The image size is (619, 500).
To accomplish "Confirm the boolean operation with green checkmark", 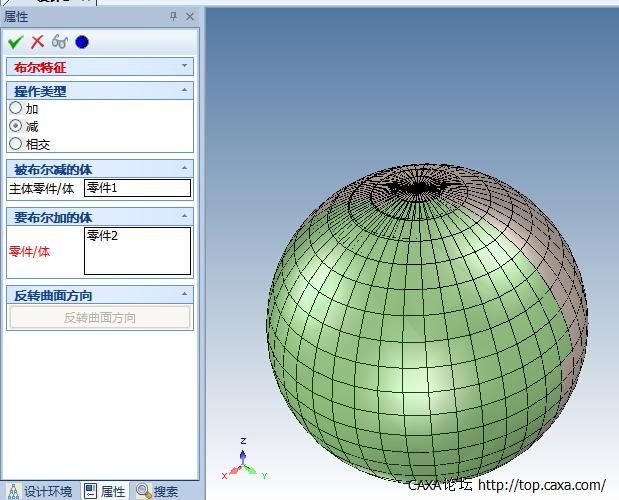I will point(15,42).
